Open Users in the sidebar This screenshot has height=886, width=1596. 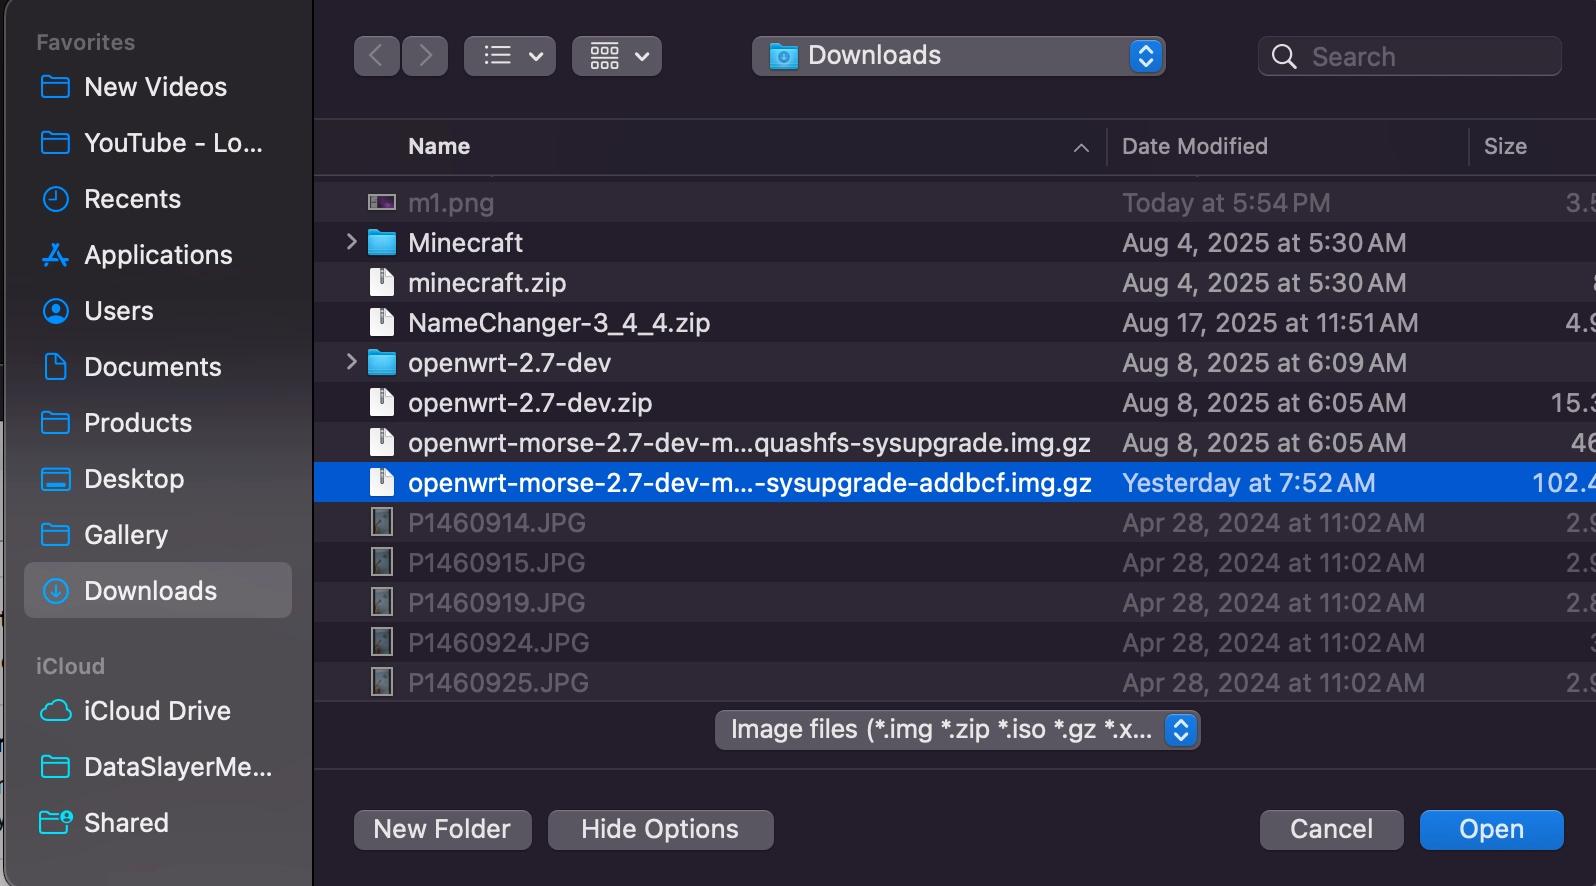pos(158,311)
